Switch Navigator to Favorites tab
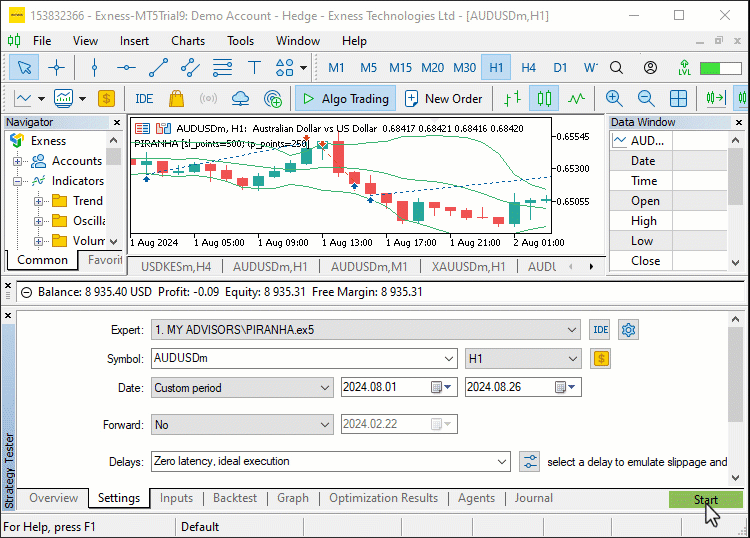This screenshot has height=538, width=750. click(x=105, y=260)
